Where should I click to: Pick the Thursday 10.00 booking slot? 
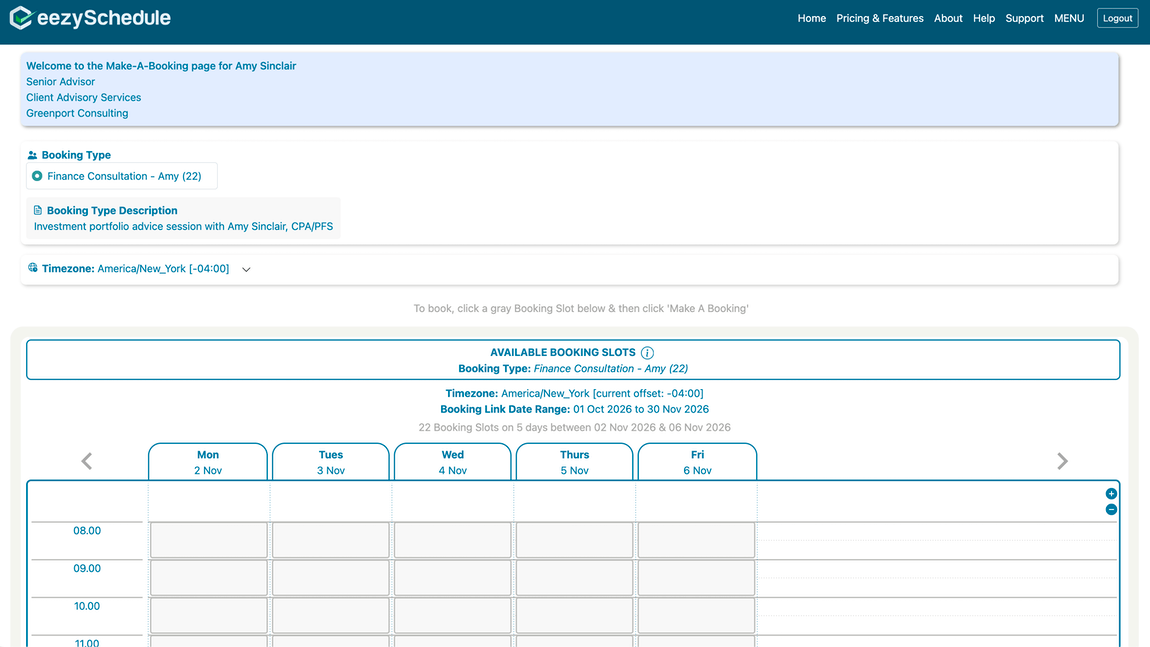click(x=574, y=615)
